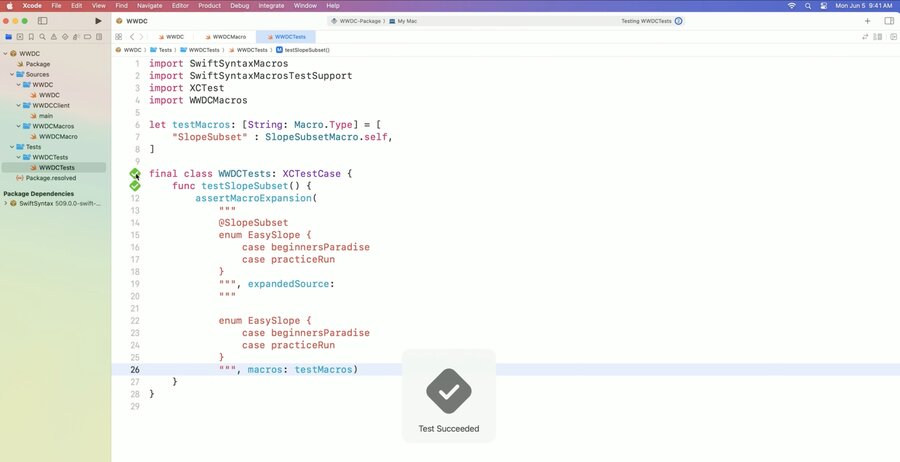
Task: Click the class WWDCTests test success diamond
Action: pyautogui.click(x=134, y=173)
